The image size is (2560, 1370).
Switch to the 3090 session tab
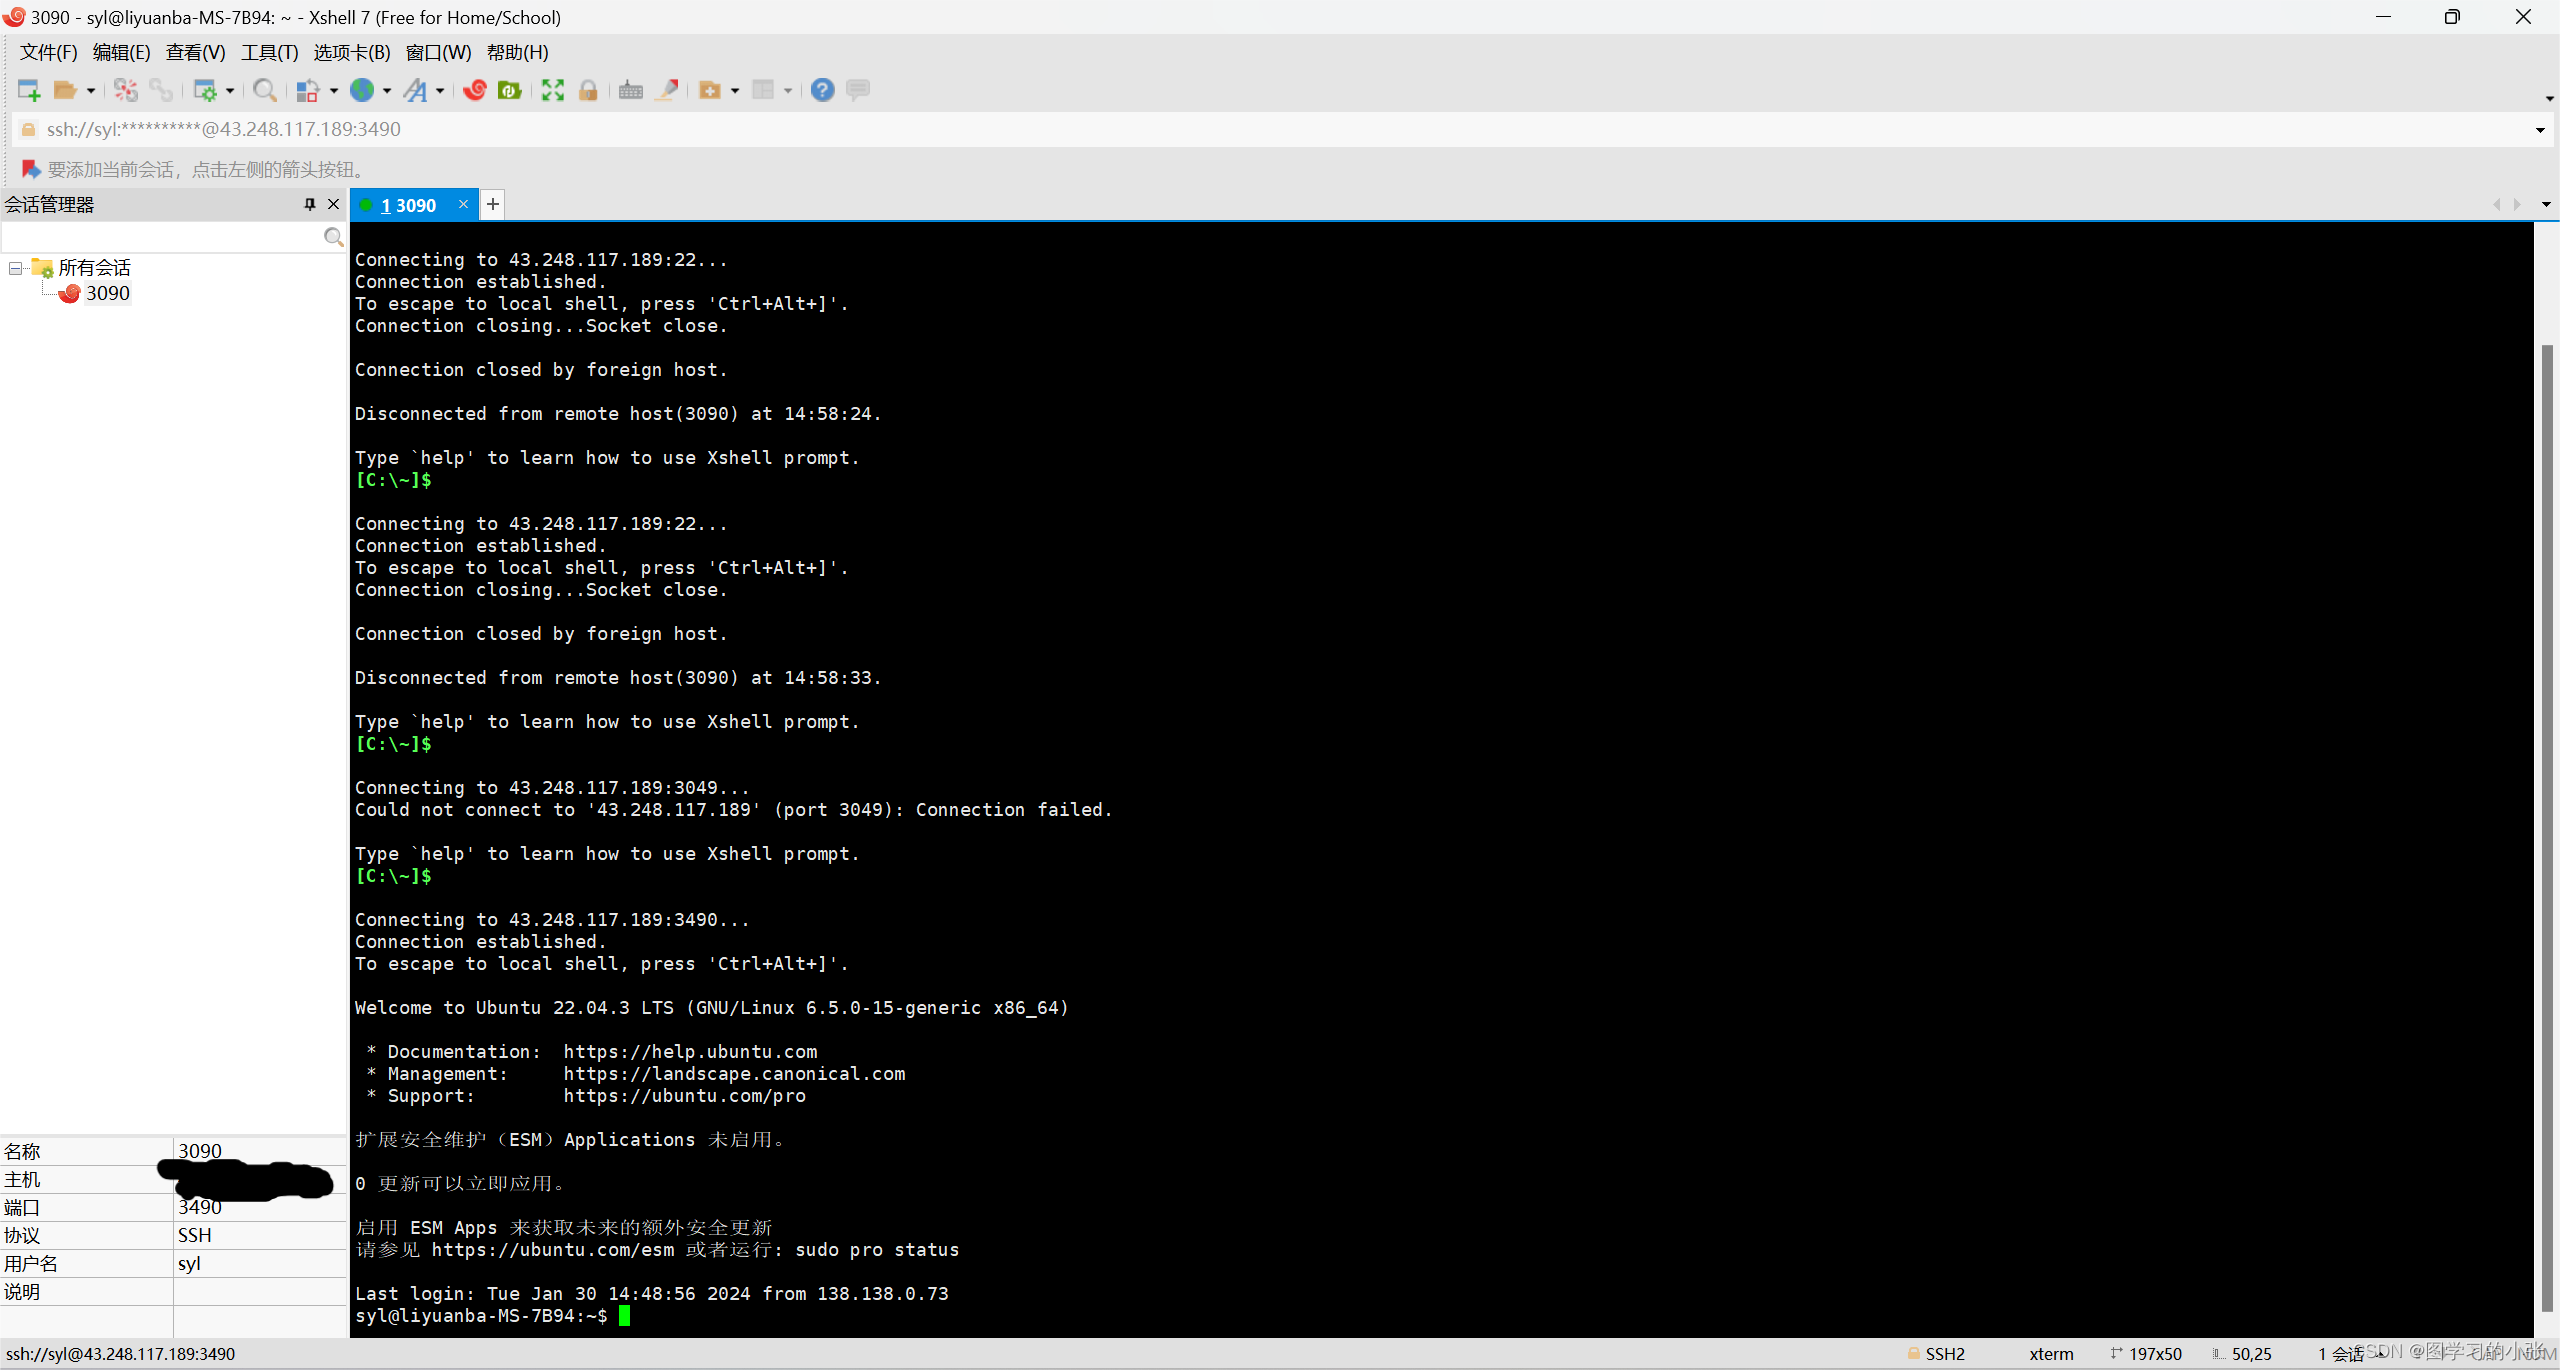coord(410,204)
